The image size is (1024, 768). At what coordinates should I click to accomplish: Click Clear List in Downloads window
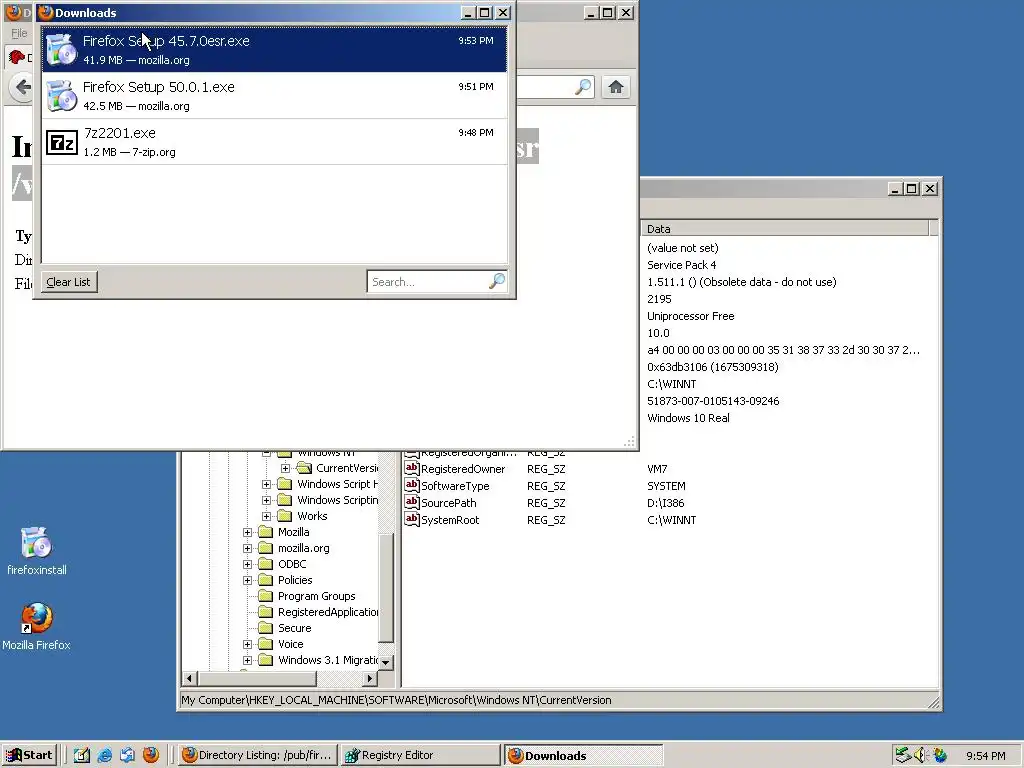[68, 281]
